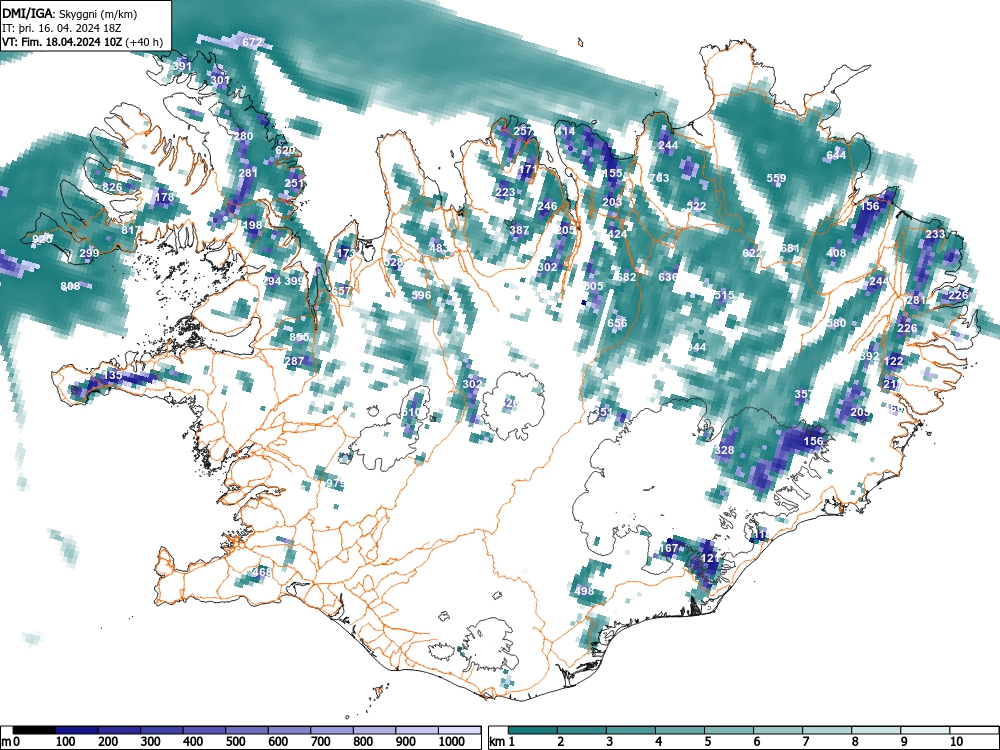Click the 178 value in the Westfjords
This screenshot has height=750, width=1000.
(x=164, y=197)
